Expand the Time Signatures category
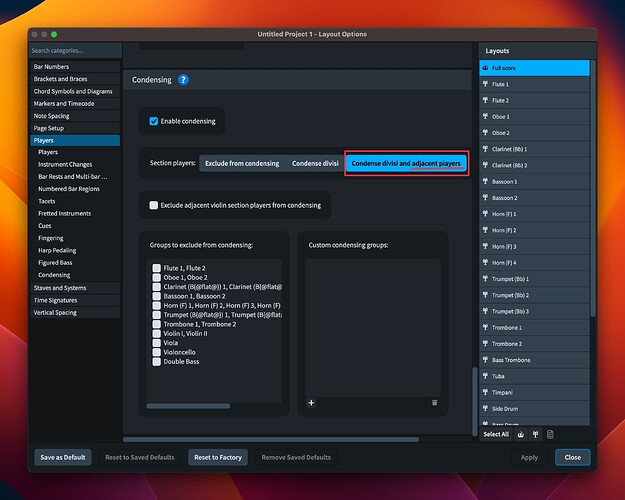The image size is (625, 500). click(75, 300)
